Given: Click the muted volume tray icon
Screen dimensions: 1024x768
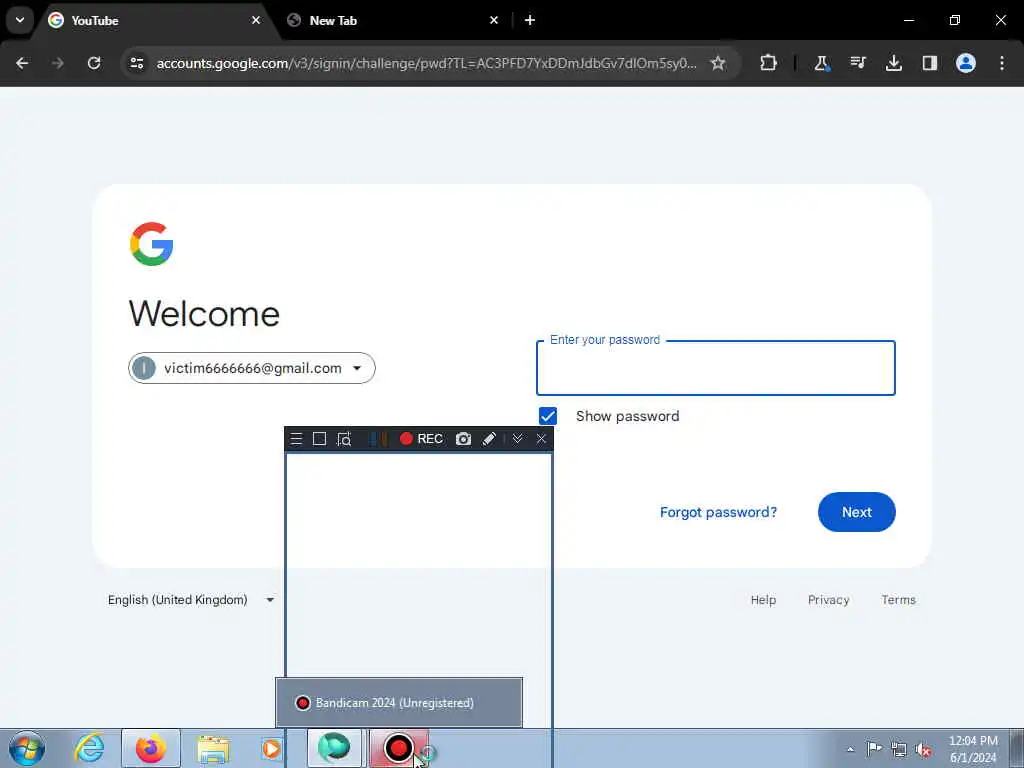Looking at the screenshot, I should (x=923, y=749).
